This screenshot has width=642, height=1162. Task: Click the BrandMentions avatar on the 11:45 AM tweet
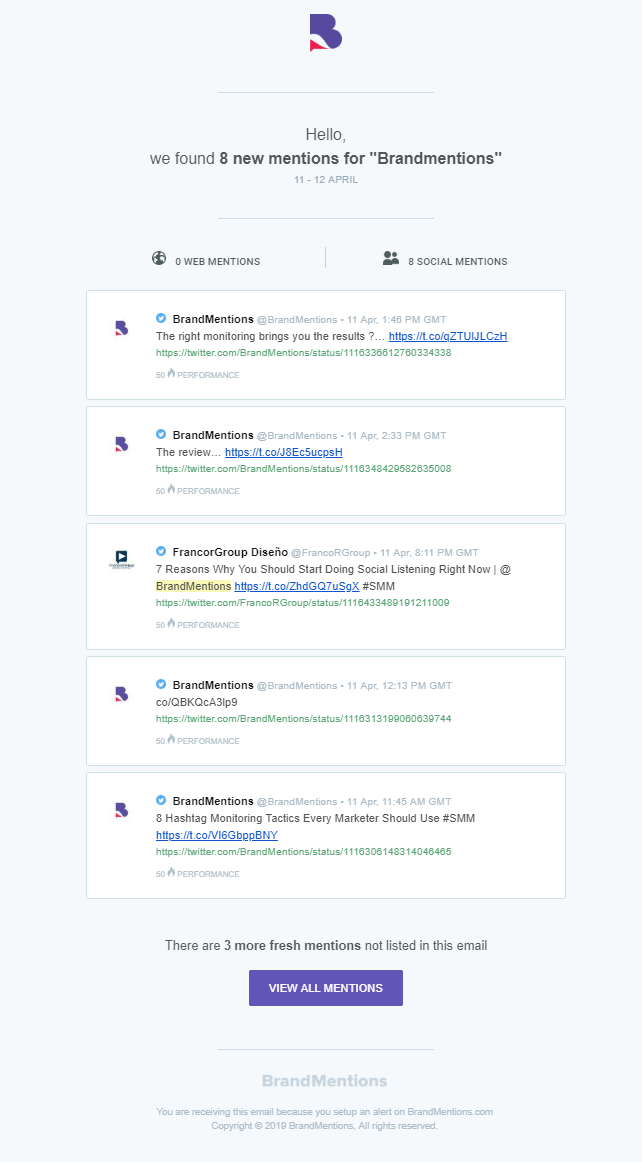pos(122,810)
